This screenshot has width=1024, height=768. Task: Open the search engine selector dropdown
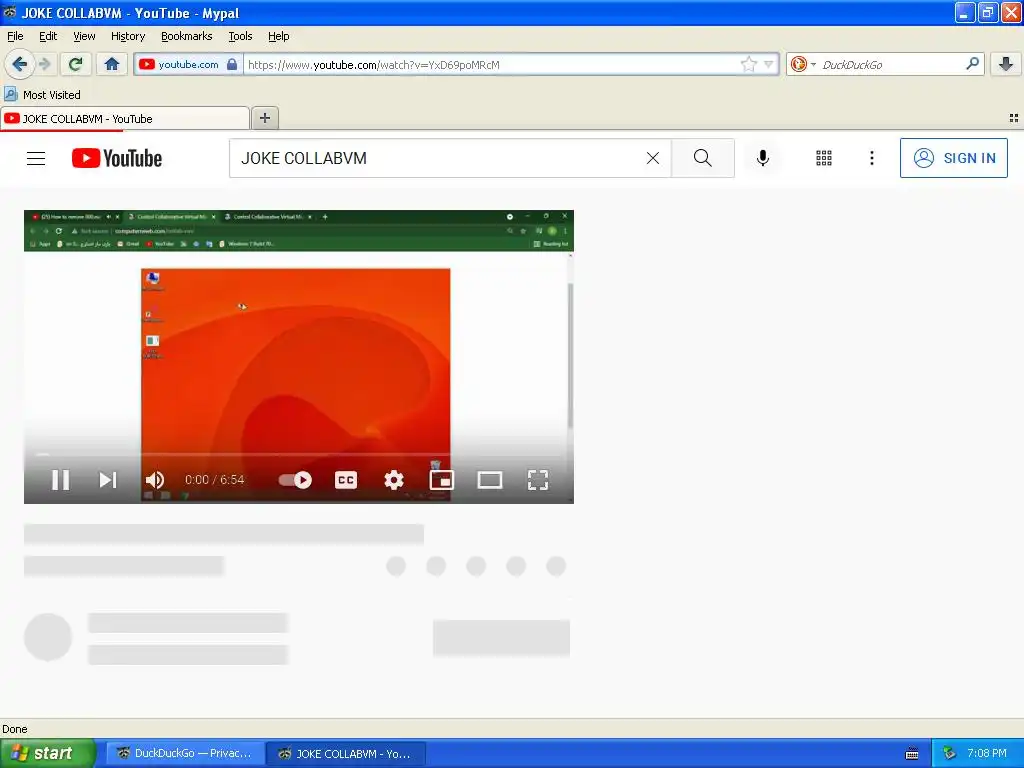[803, 64]
